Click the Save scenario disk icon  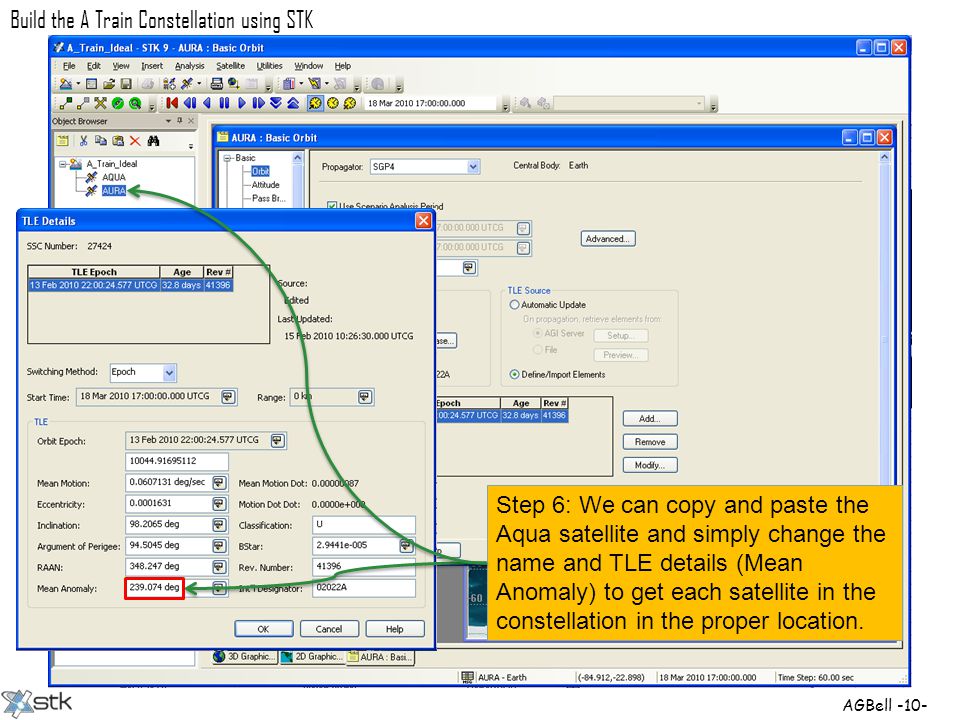(x=126, y=84)
